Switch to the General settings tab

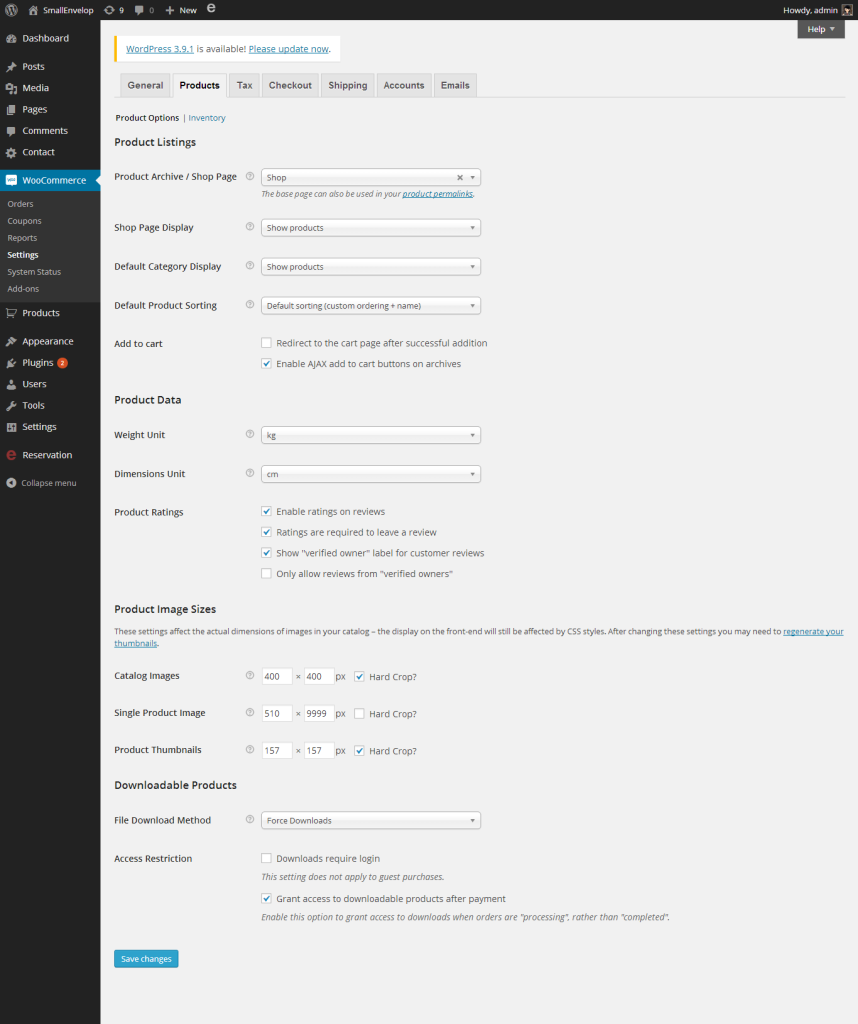point(146,86)
